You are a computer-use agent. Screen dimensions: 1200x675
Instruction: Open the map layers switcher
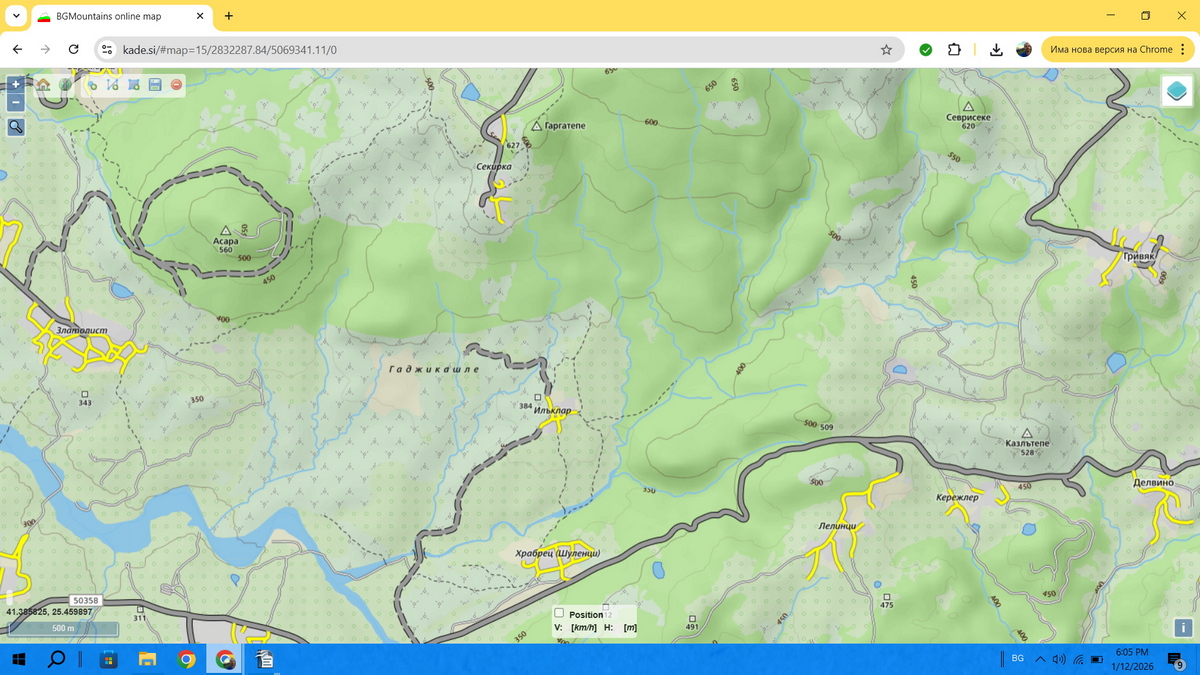pos(1177,91)
